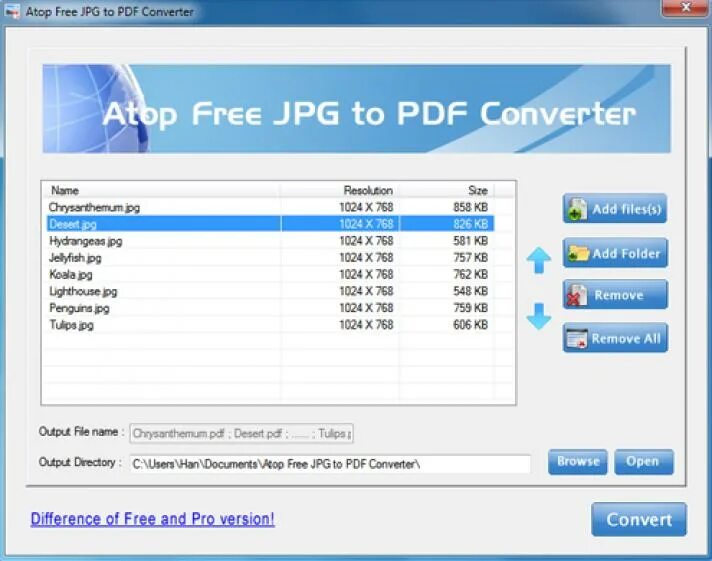
Task: Browse for an output directory
Action: coord(578,462)
